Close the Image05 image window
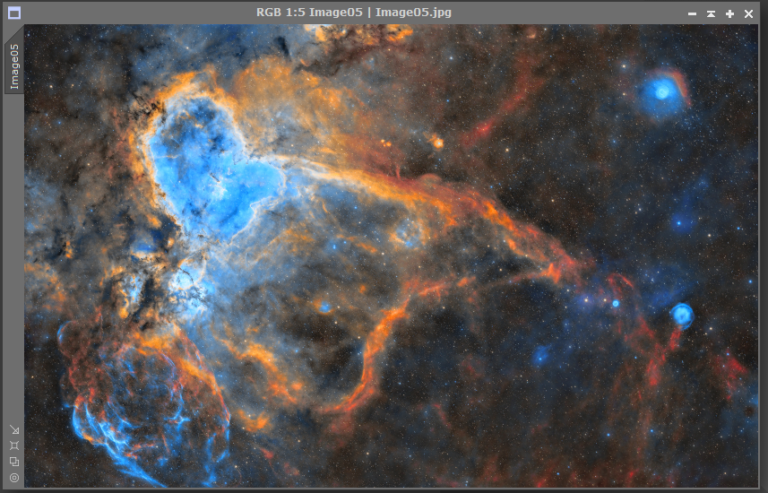Image resolution: width=768 pixels, height=493 pixels. tap(749, 14)
